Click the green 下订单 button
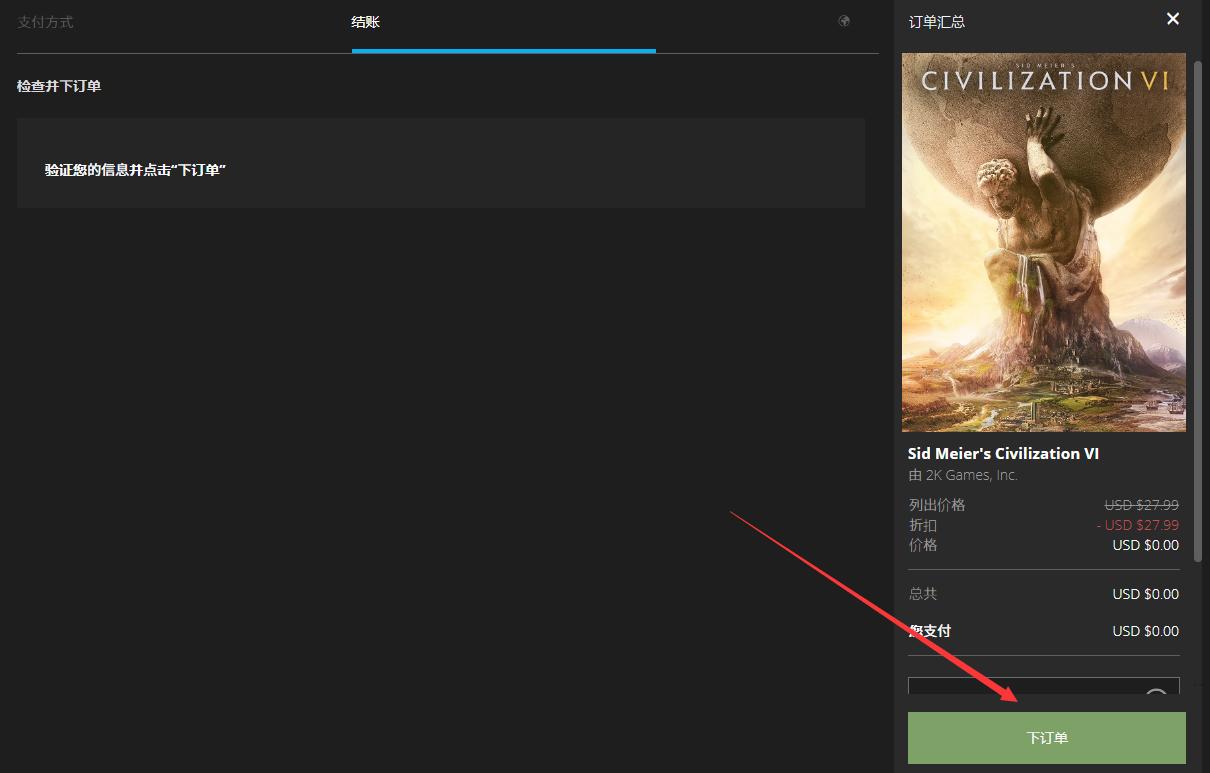The width and height of the screenshot is (1210, 773). point(1046,738)
